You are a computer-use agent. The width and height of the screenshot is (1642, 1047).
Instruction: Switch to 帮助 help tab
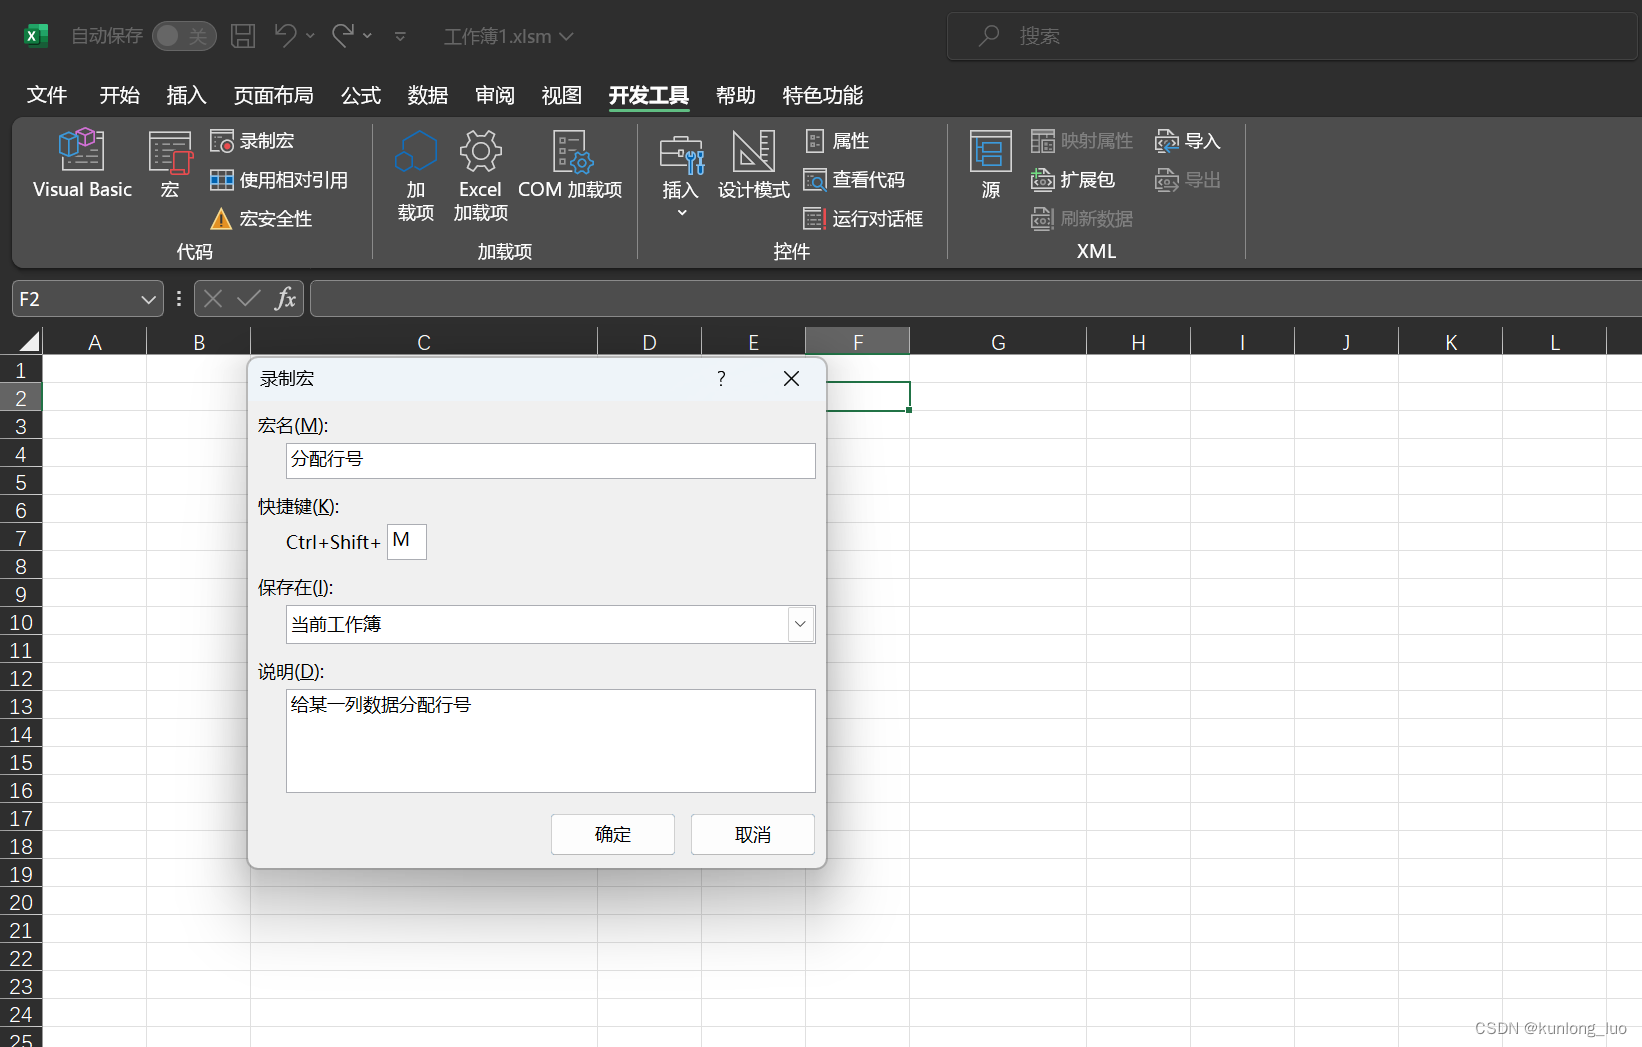click(736, 95)
